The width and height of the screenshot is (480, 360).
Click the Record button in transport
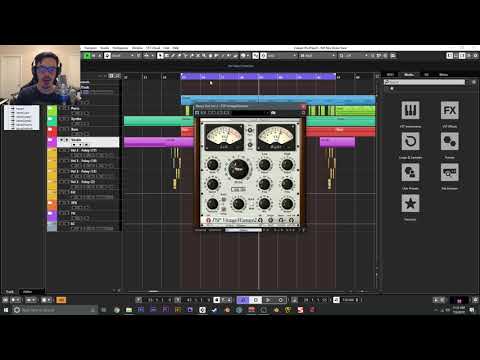[281, 300]
